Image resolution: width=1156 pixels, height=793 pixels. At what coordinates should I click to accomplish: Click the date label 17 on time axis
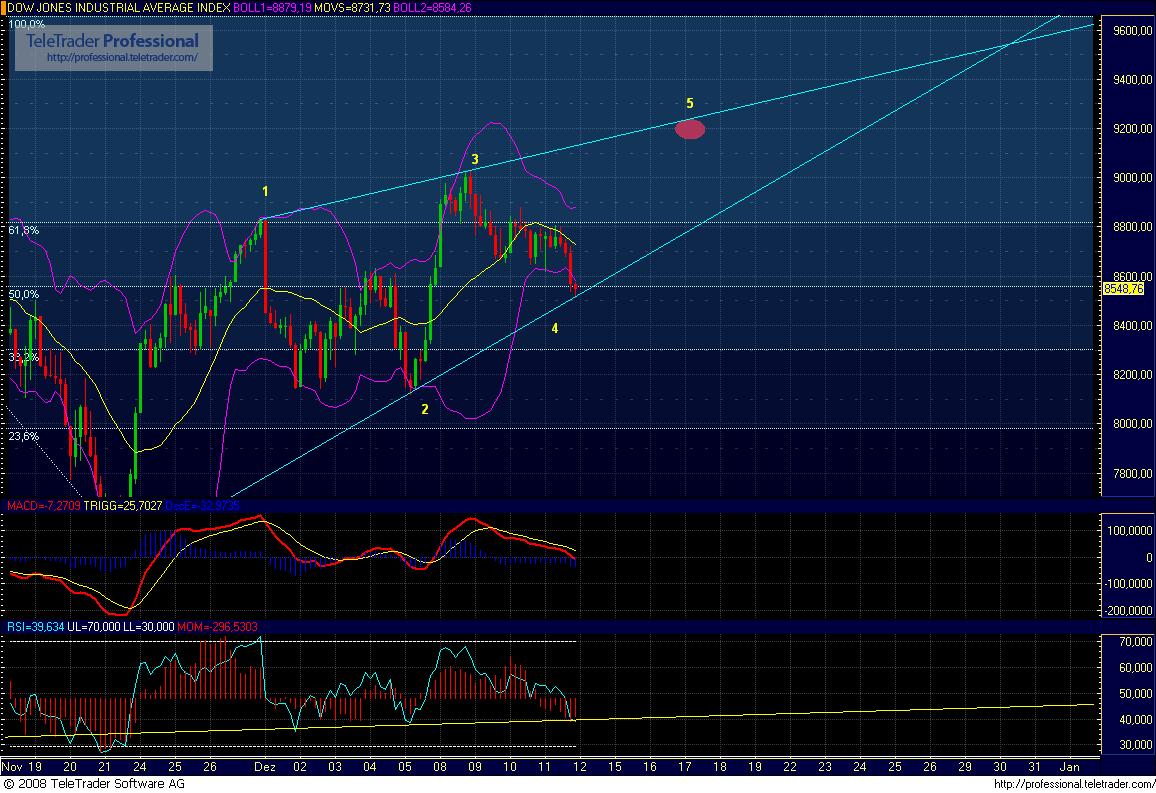point(684,766)
